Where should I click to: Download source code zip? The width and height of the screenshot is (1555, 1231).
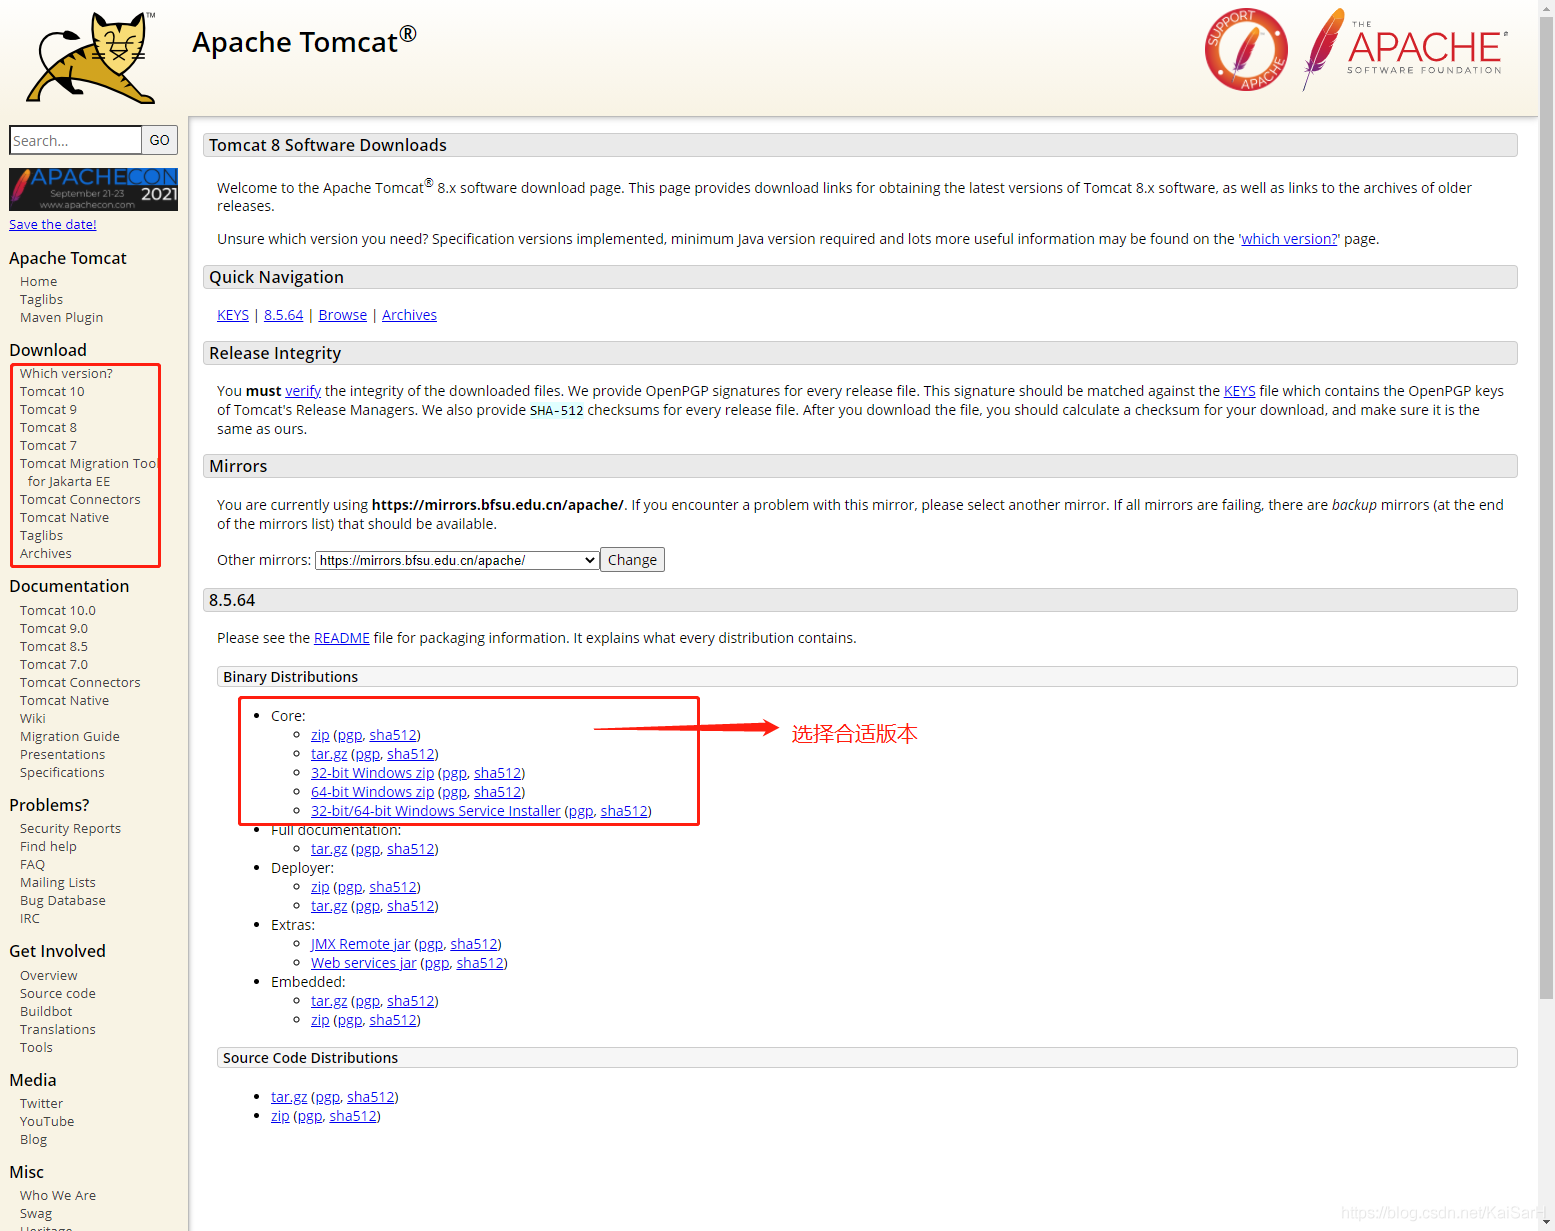[x=280, y=1116]
